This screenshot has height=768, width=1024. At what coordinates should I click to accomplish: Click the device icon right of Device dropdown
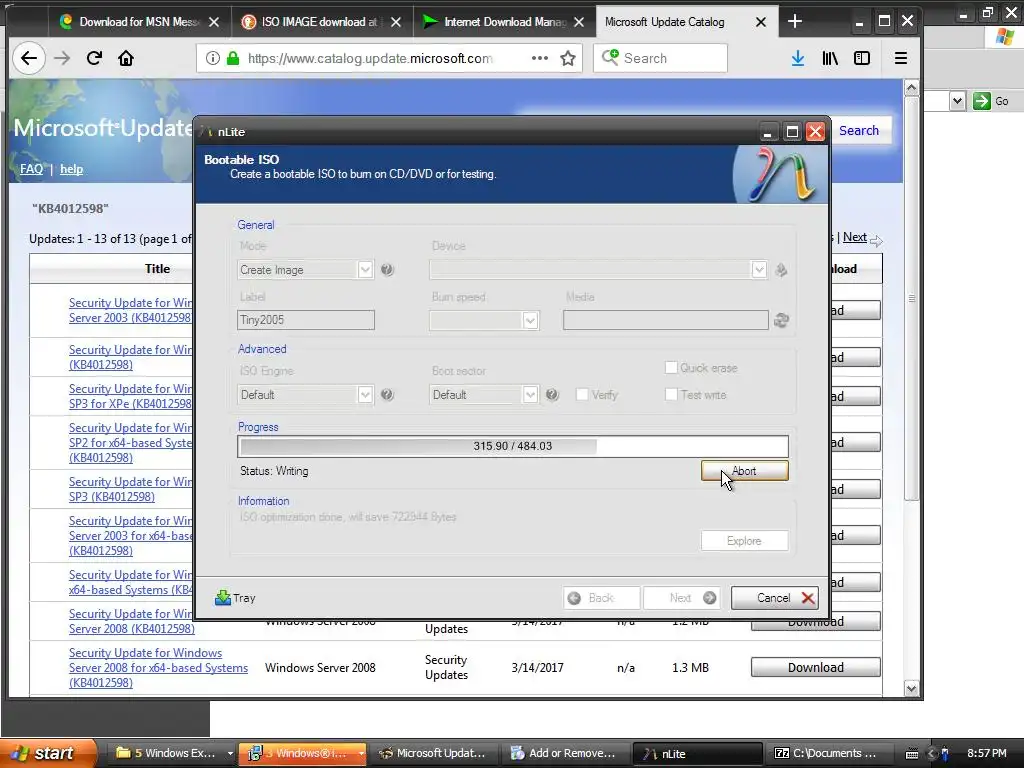pos(781,270)
